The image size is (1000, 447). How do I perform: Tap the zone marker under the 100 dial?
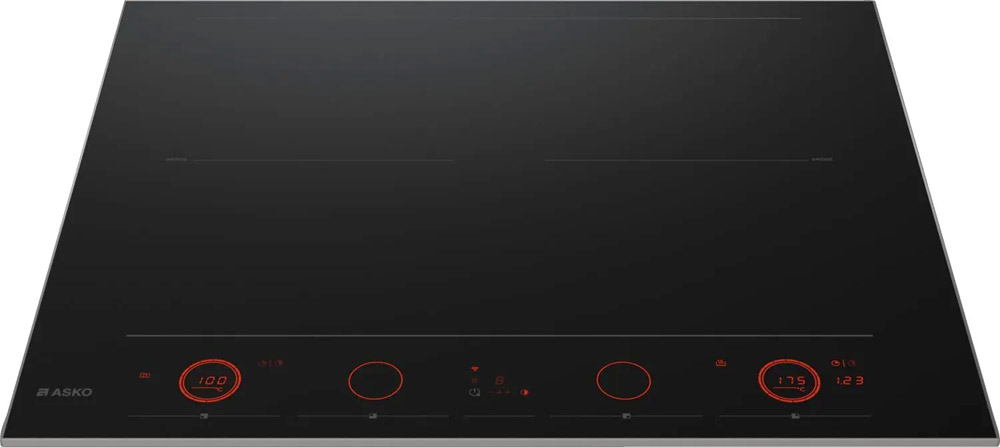[x=204, y=416]
